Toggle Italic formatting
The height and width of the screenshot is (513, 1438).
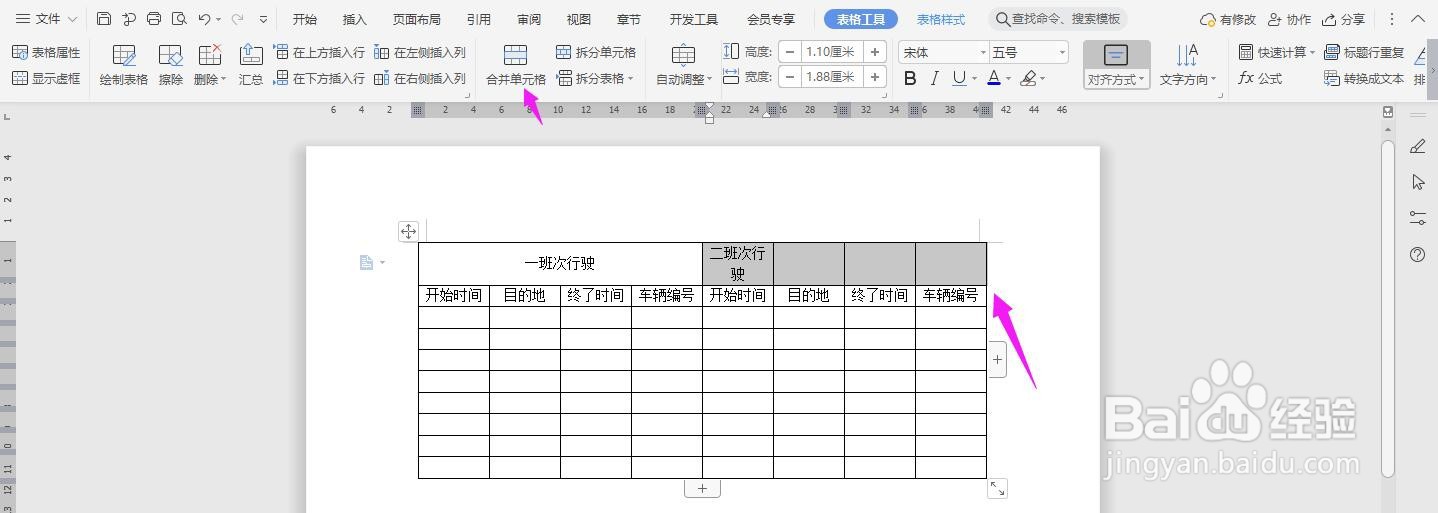pos(934,78)
